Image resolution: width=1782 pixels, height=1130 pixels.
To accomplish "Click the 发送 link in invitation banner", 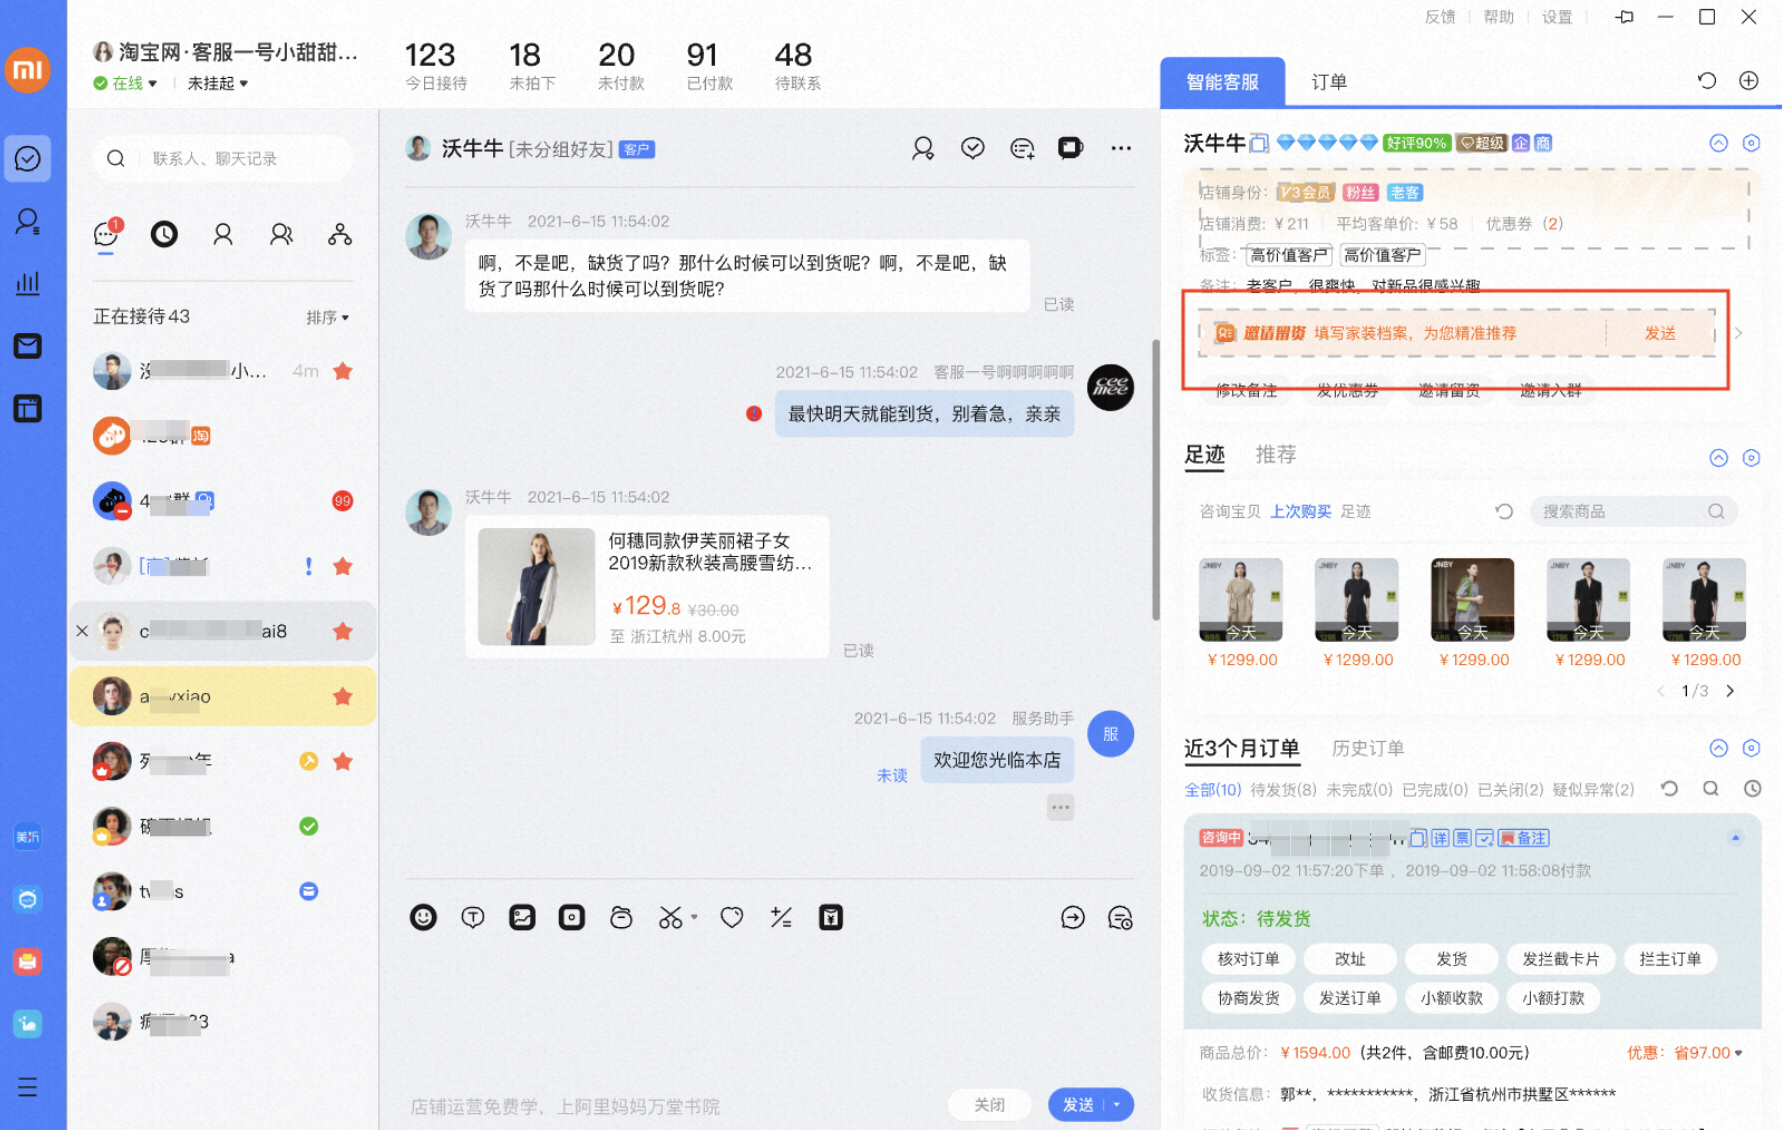I will (x=1660, y=333).
